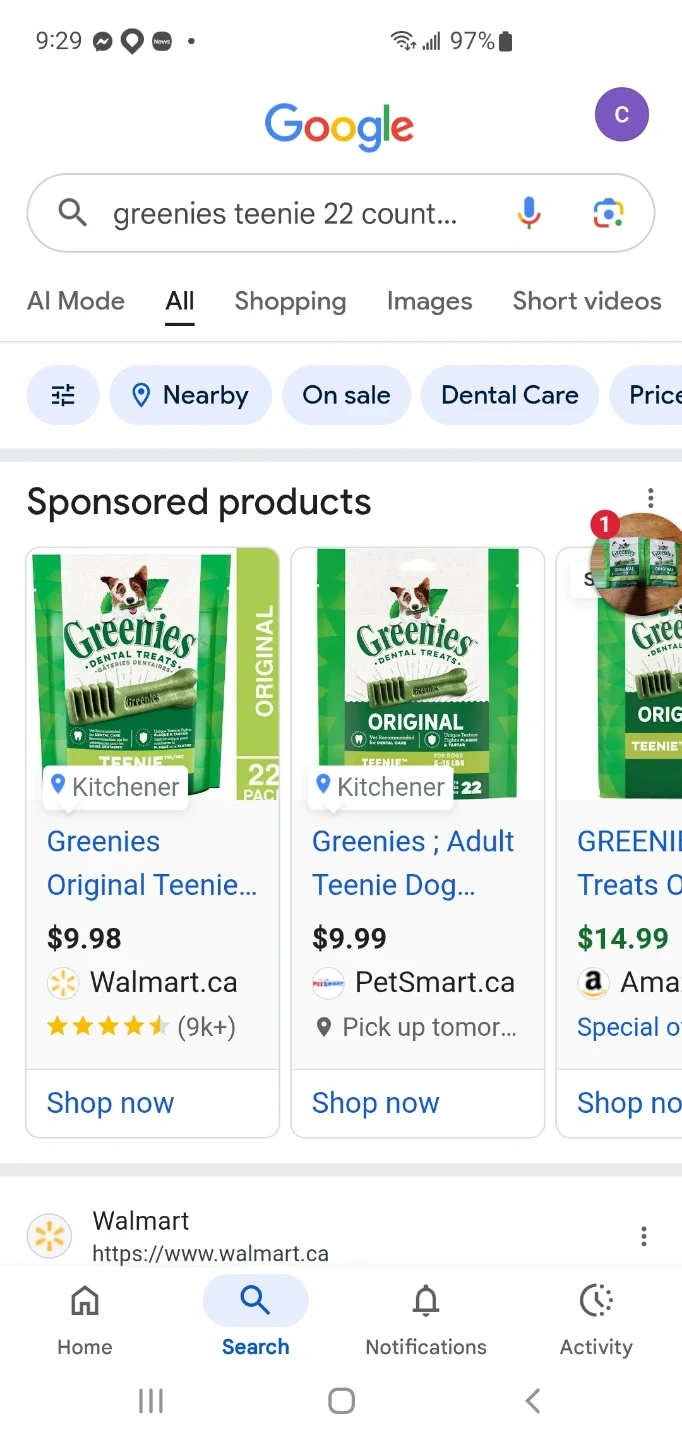Switch to the Images tab
Screen dimensions: 682x1440
[x=429, y=301]
